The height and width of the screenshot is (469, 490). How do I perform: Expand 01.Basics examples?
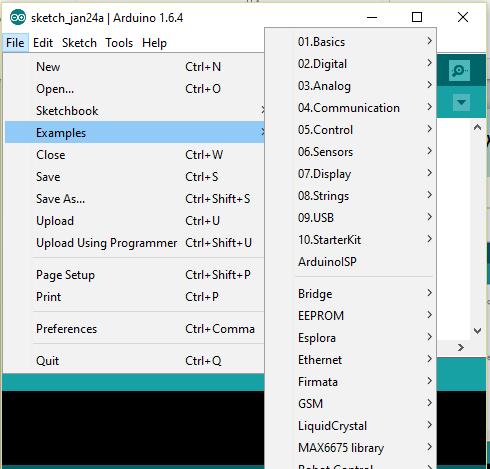(351, 42)
